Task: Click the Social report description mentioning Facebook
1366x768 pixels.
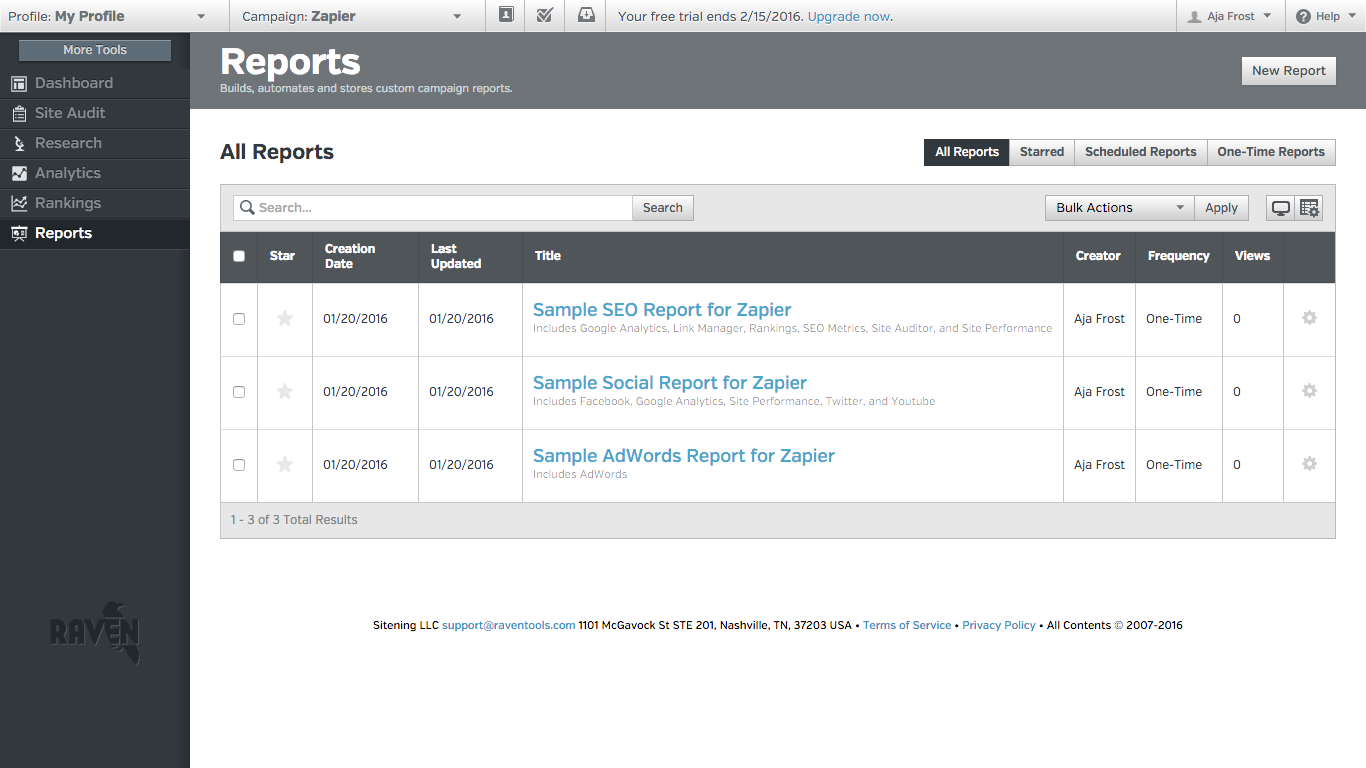Action: (x=734, y=401)
